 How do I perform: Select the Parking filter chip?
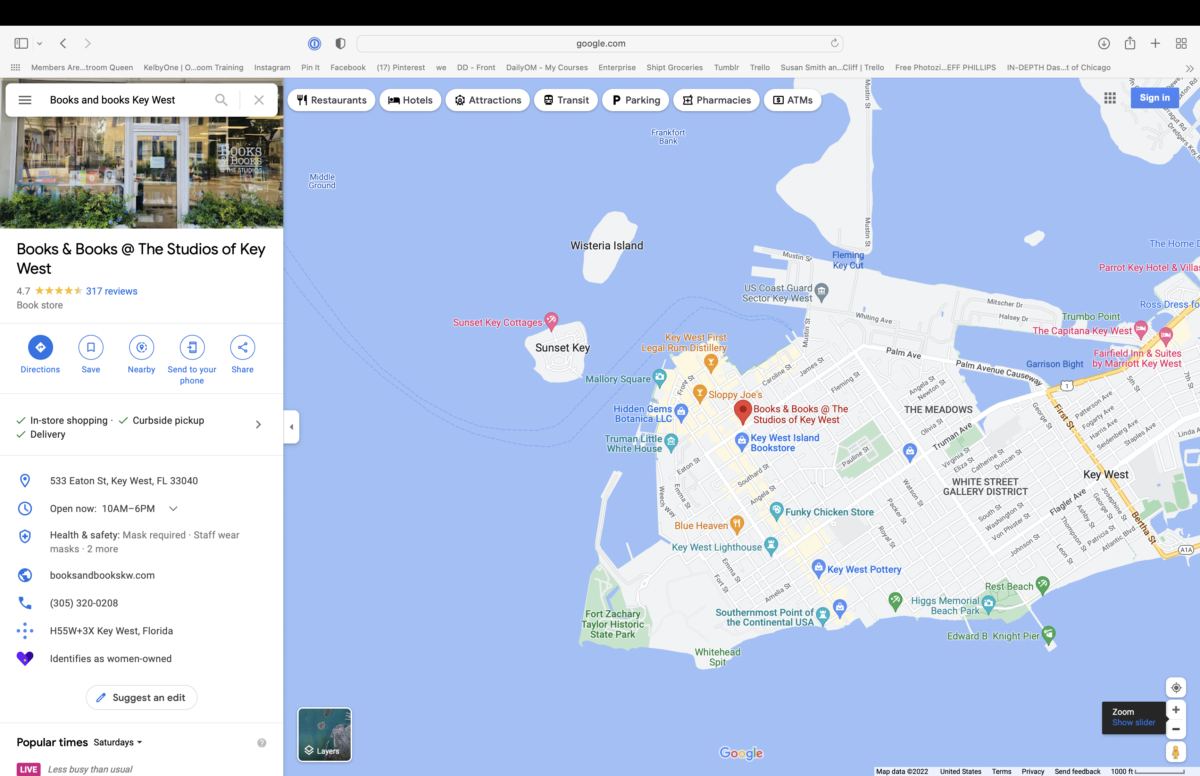635,100
